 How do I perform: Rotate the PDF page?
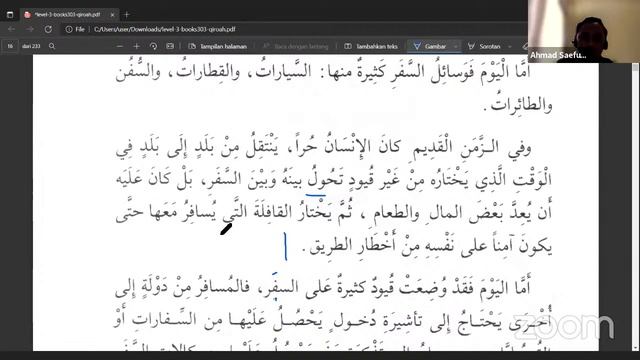click(x=153, y=47)
